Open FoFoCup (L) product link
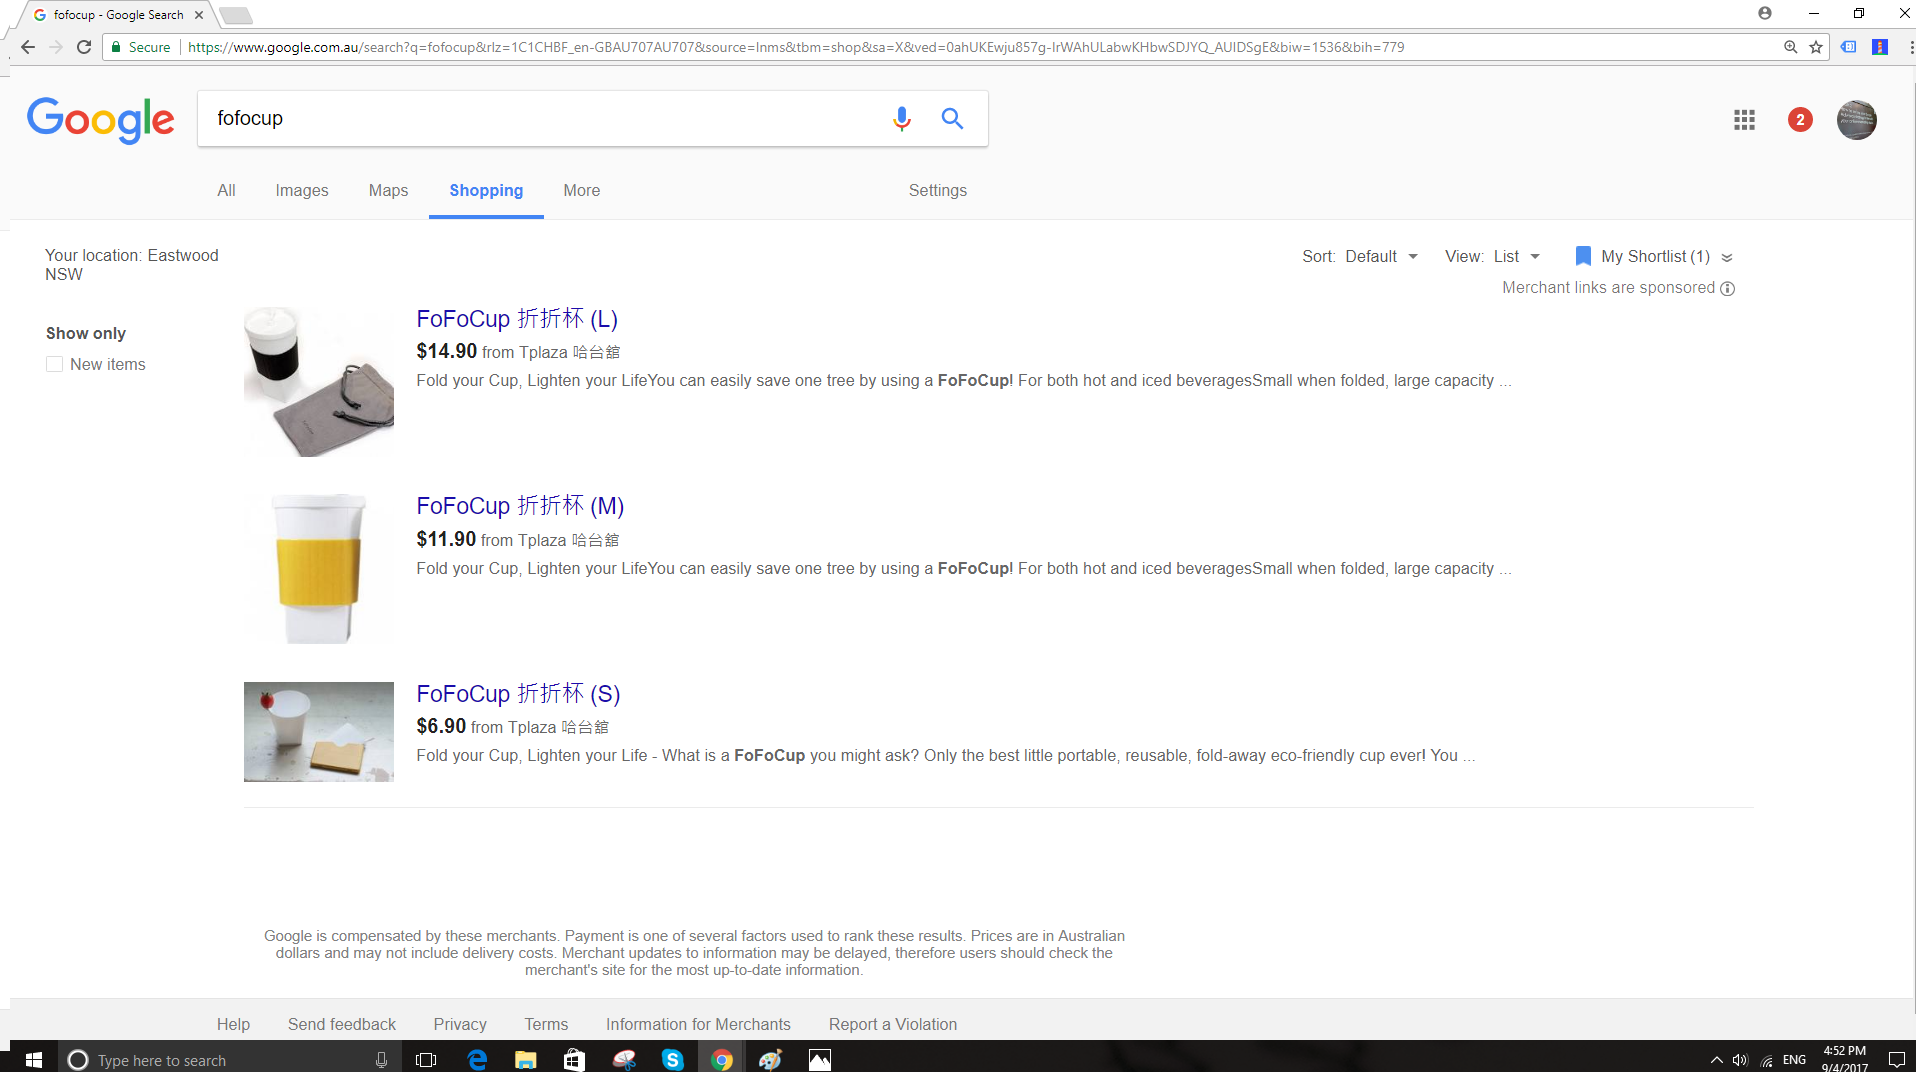 [x=517, y=319]
